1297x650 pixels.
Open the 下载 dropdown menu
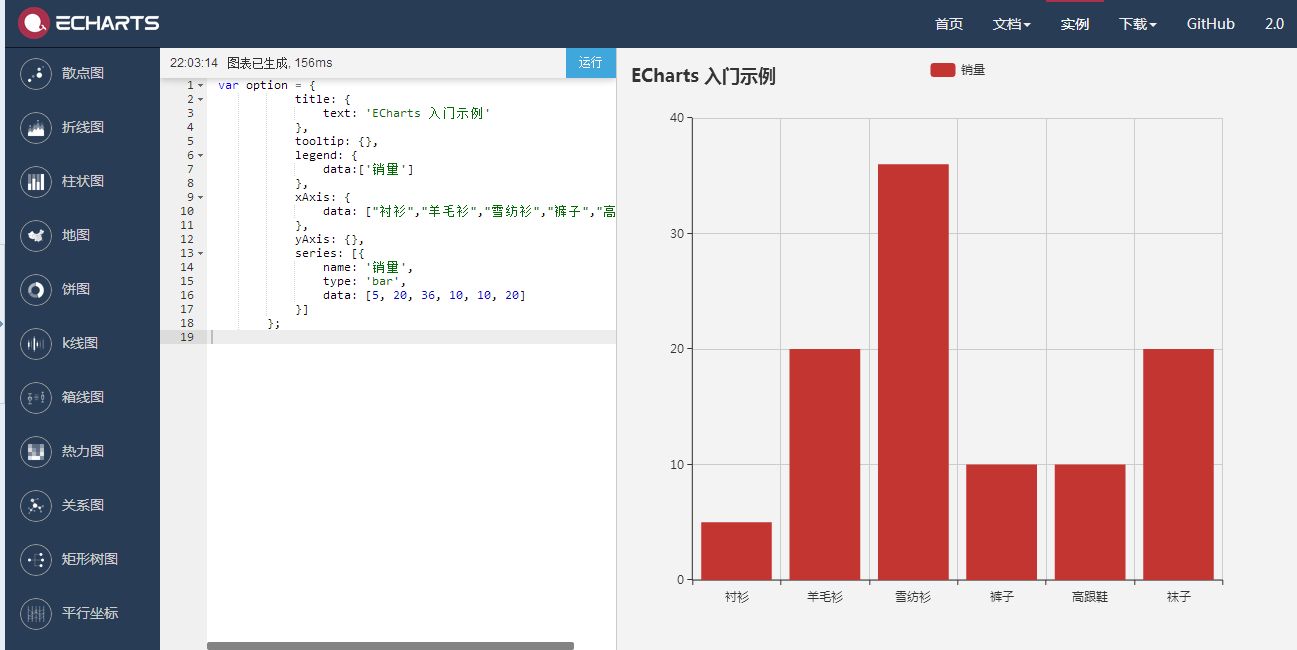(1137, 24)
